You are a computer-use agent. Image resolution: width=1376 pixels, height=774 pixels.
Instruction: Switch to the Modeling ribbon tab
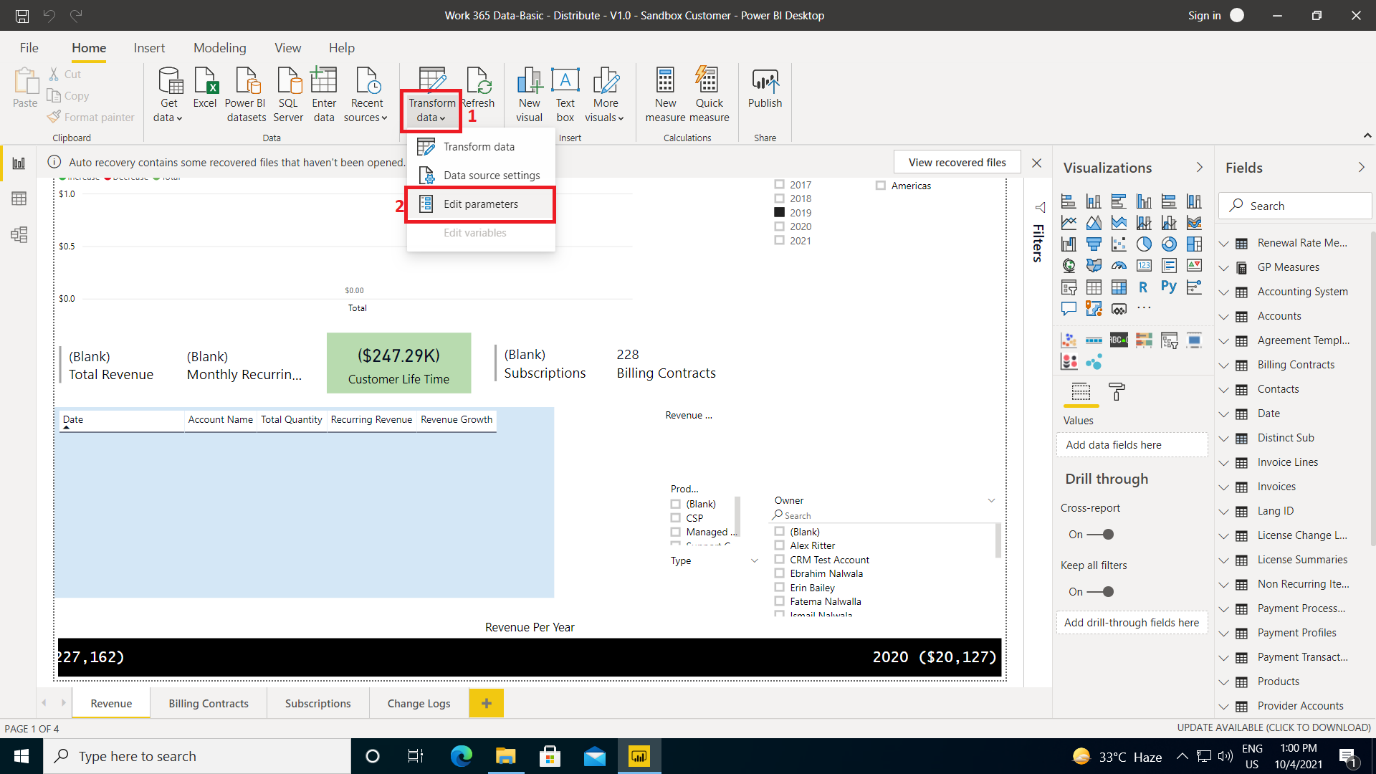(x=220, y=48)
